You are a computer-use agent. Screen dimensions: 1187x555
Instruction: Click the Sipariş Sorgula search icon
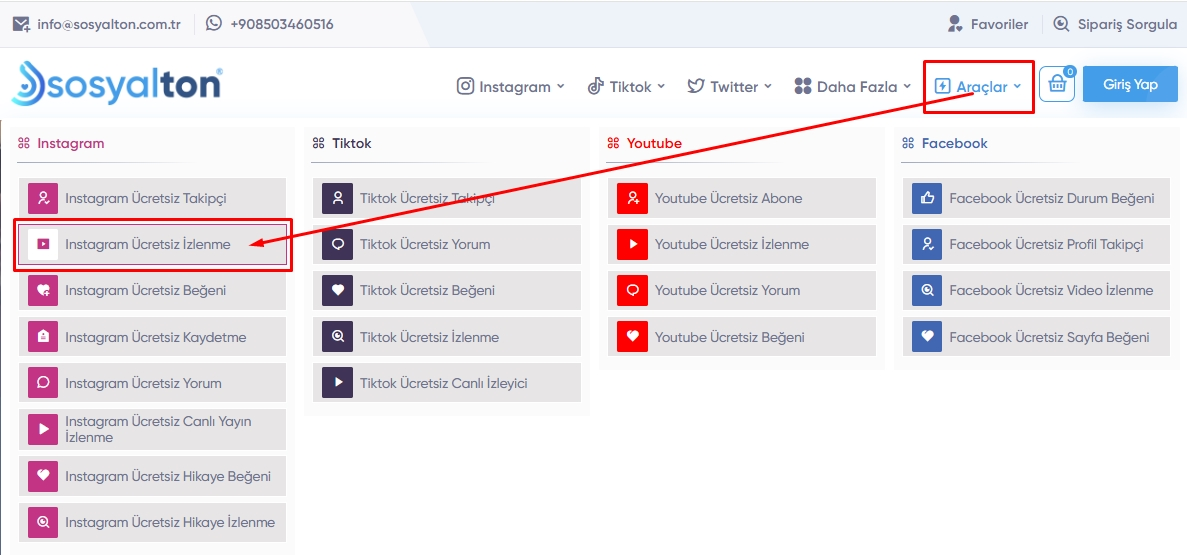(x=1062, y=24)
